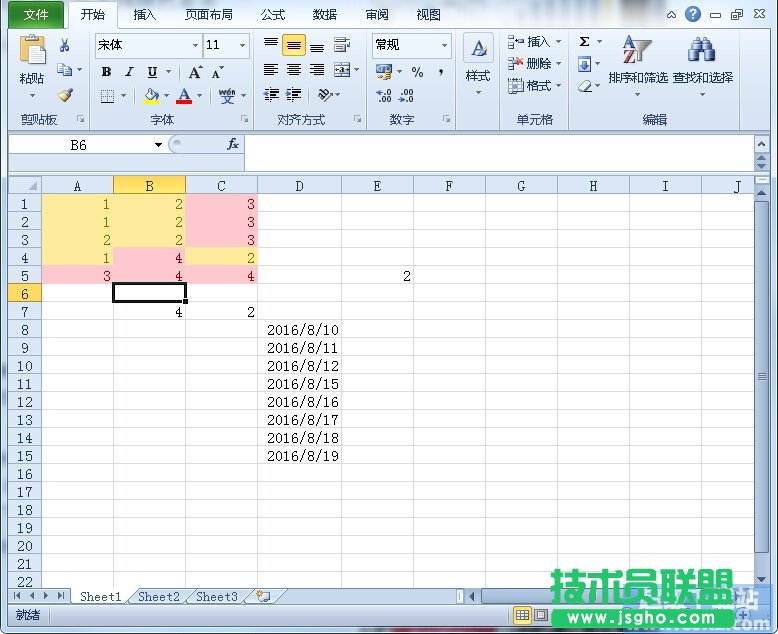
Task: Open Find and Select (查找和选择) binoculars
Action: (x=702, y=60)
